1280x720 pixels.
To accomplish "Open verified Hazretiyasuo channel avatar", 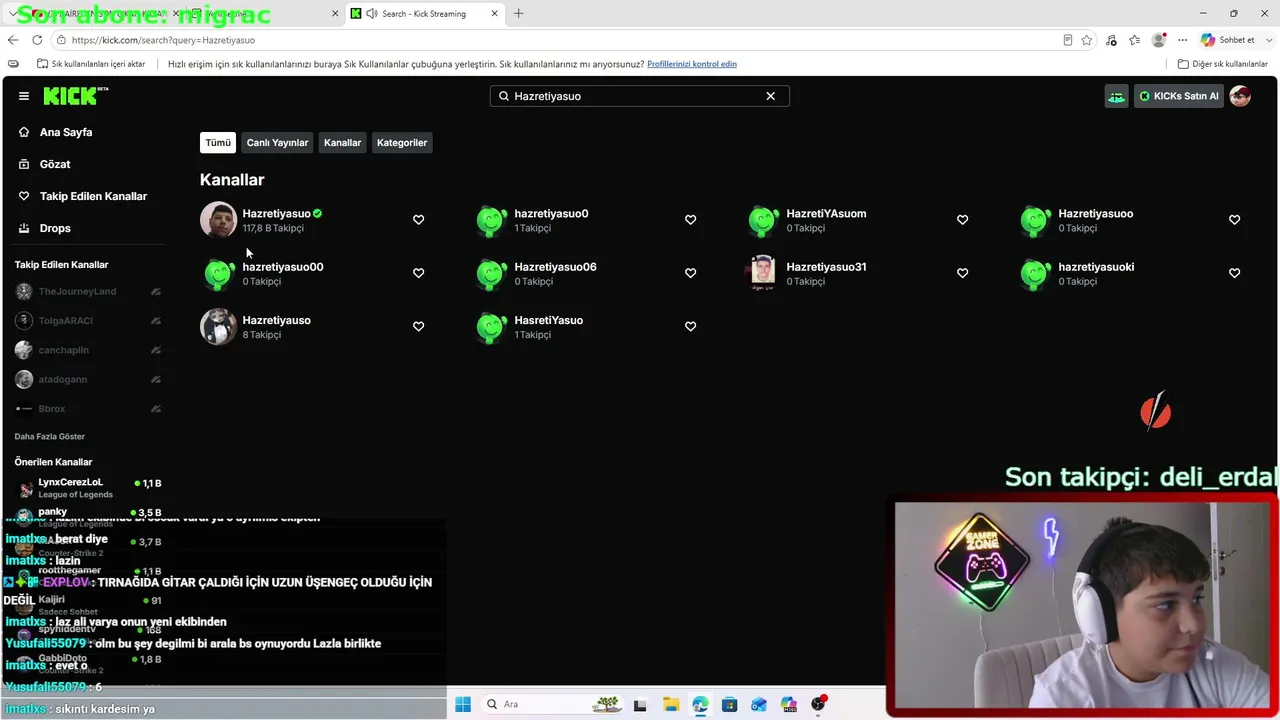I will [218, 220].
